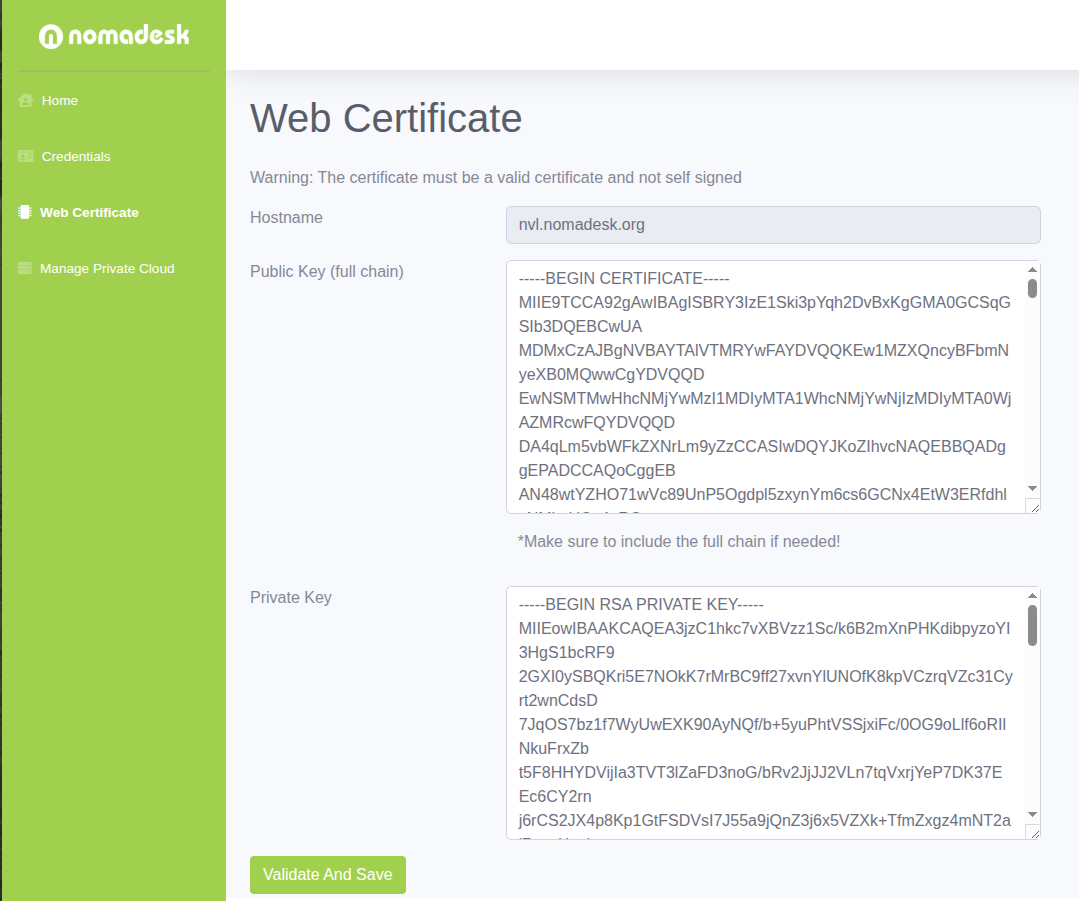
Task: Click the Public Key scrollbar thumb
Action: coord(1032,288)
